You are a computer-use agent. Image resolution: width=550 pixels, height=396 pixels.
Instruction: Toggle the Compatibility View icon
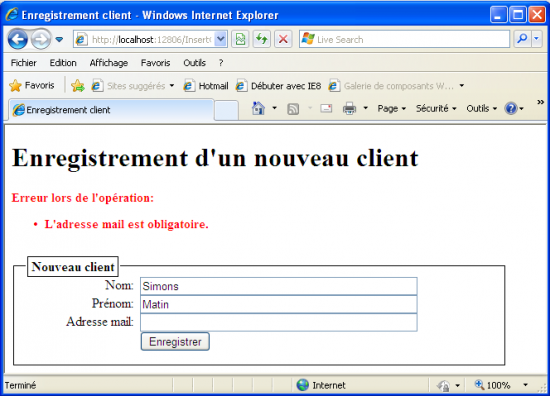pyautogui.click(x=240, y=39)
